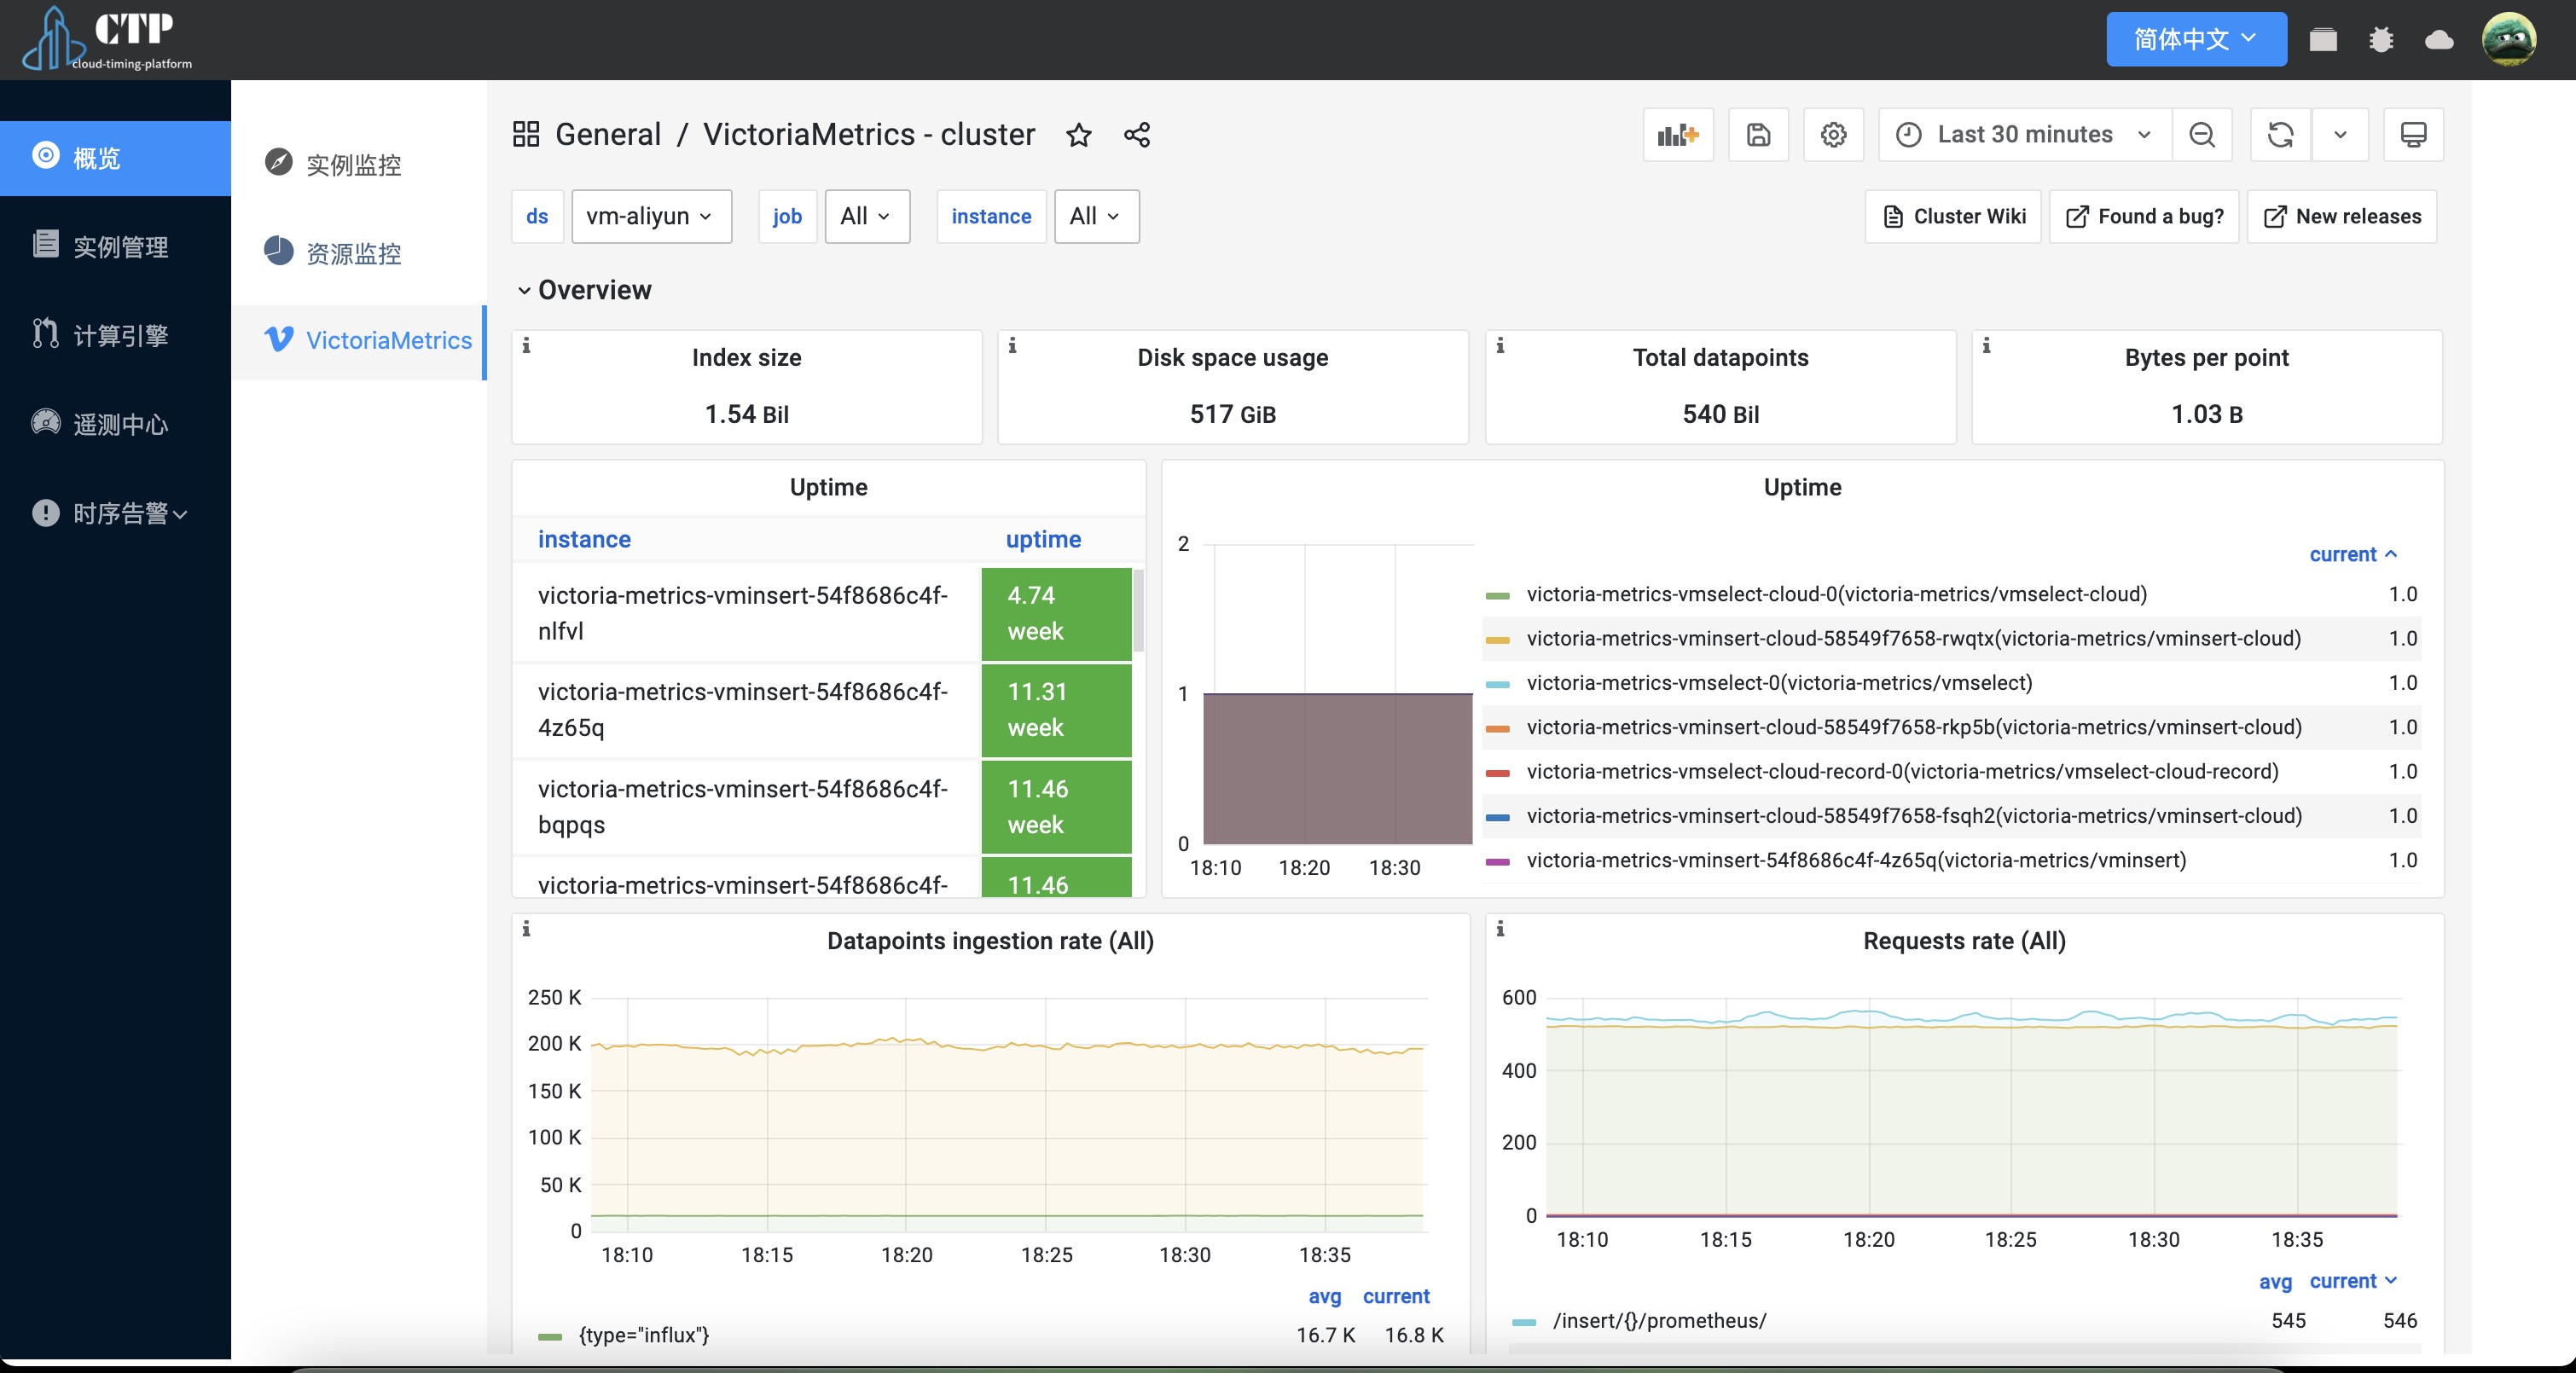Toggle vminsert-cloud rkp5b orange legend swatch
Image resolution: width=2576 pixels, height=1373 pixels.
click(1497, 729)
